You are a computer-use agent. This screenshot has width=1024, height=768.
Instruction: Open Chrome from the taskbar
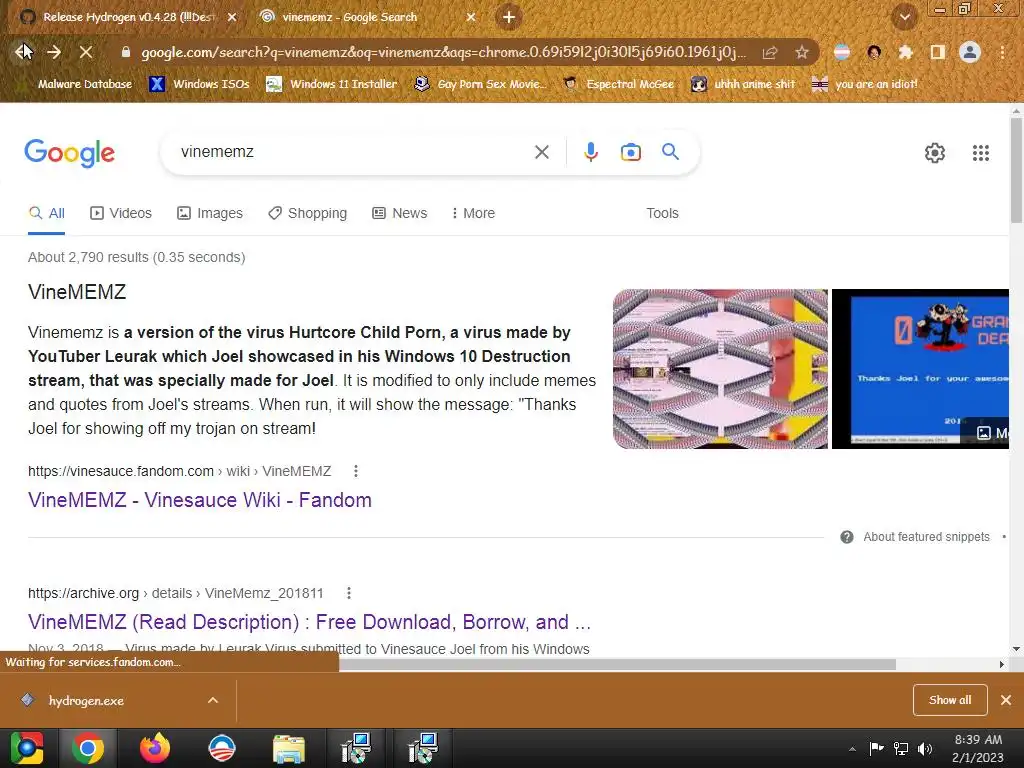88,748
